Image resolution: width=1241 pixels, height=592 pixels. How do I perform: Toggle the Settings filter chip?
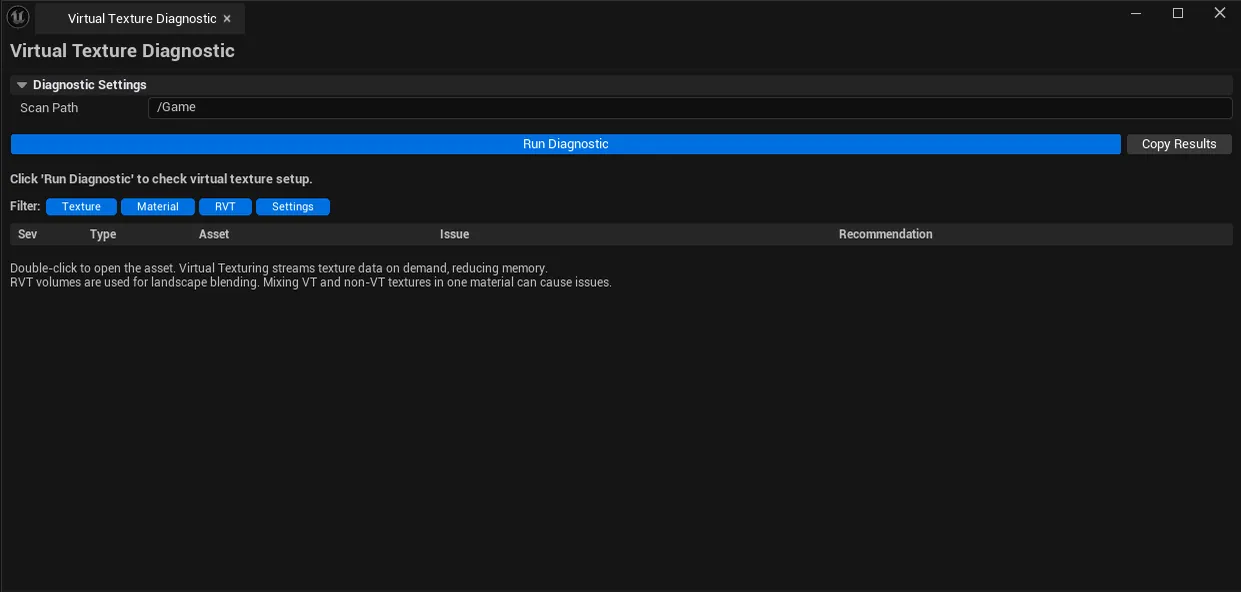tap(293, 207)
